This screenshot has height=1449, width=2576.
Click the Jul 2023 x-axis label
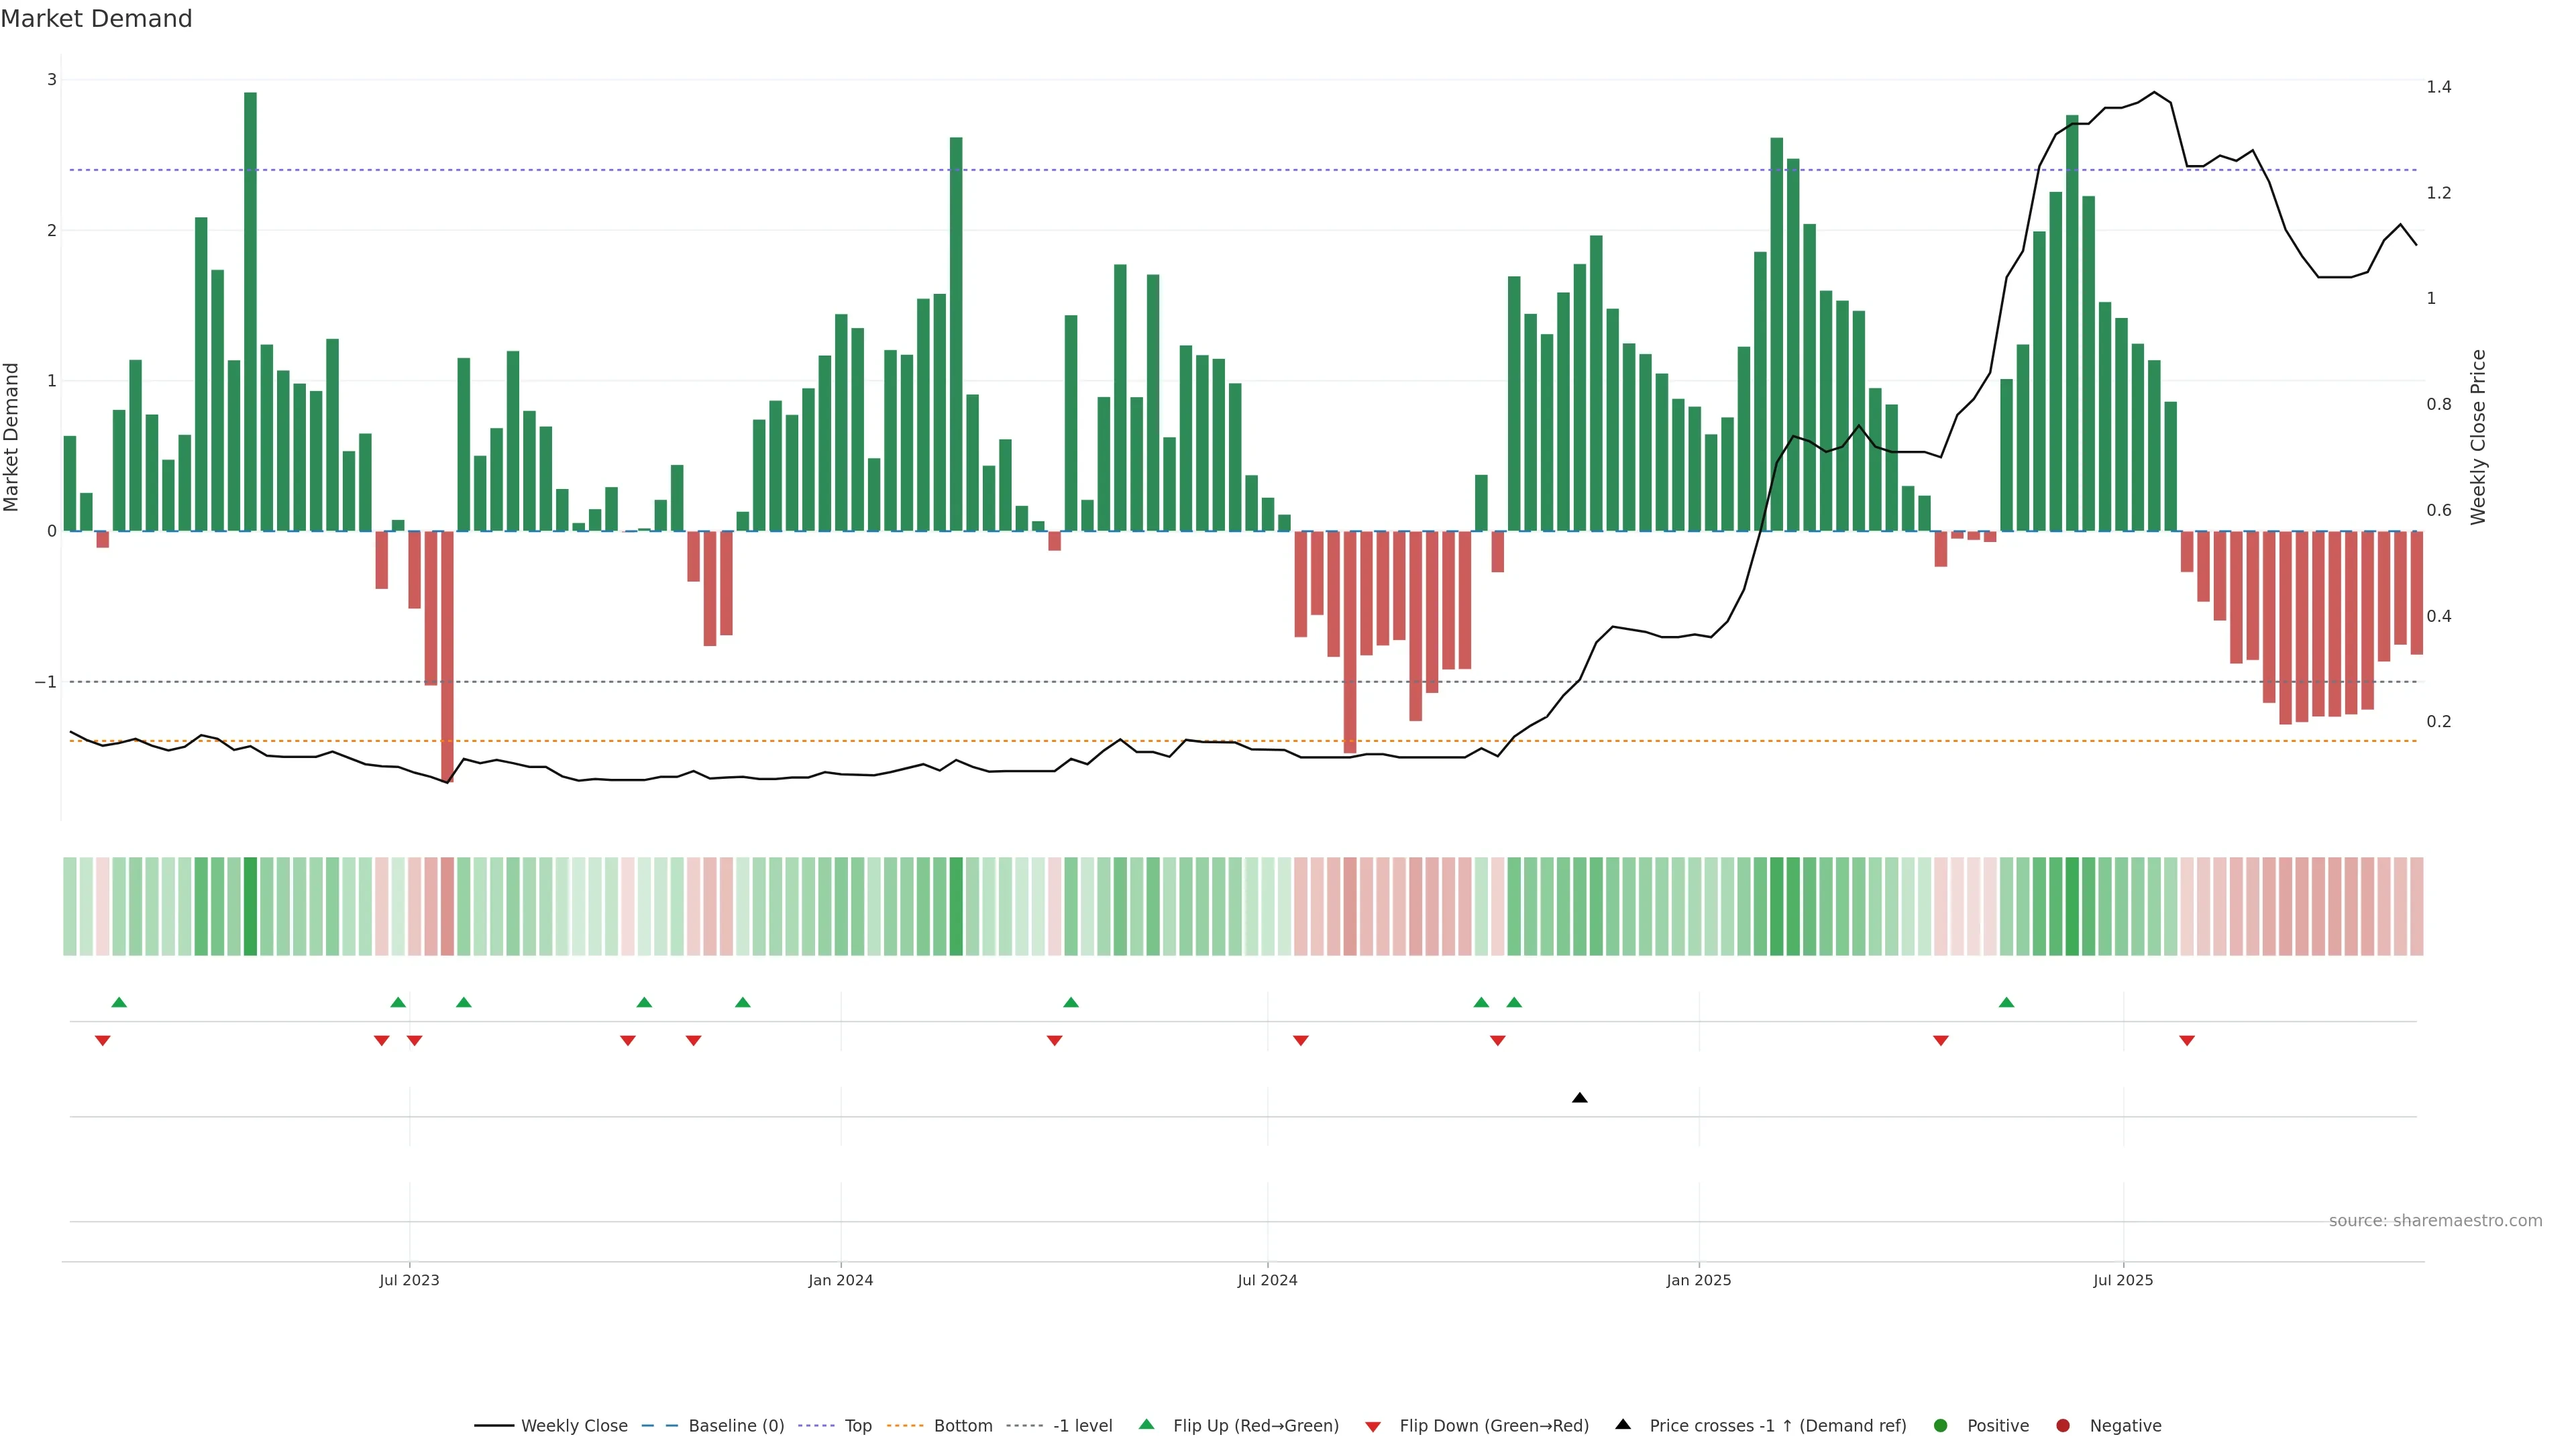(409, 1280)
